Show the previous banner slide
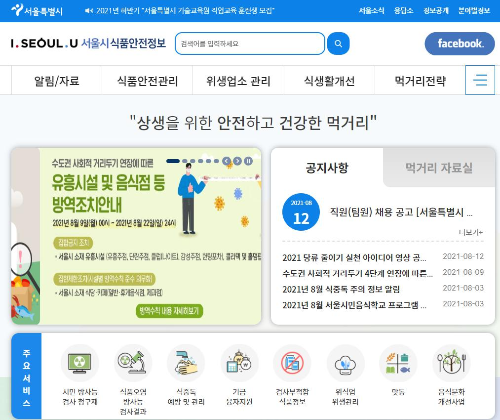500x420 pixels. 227,161
